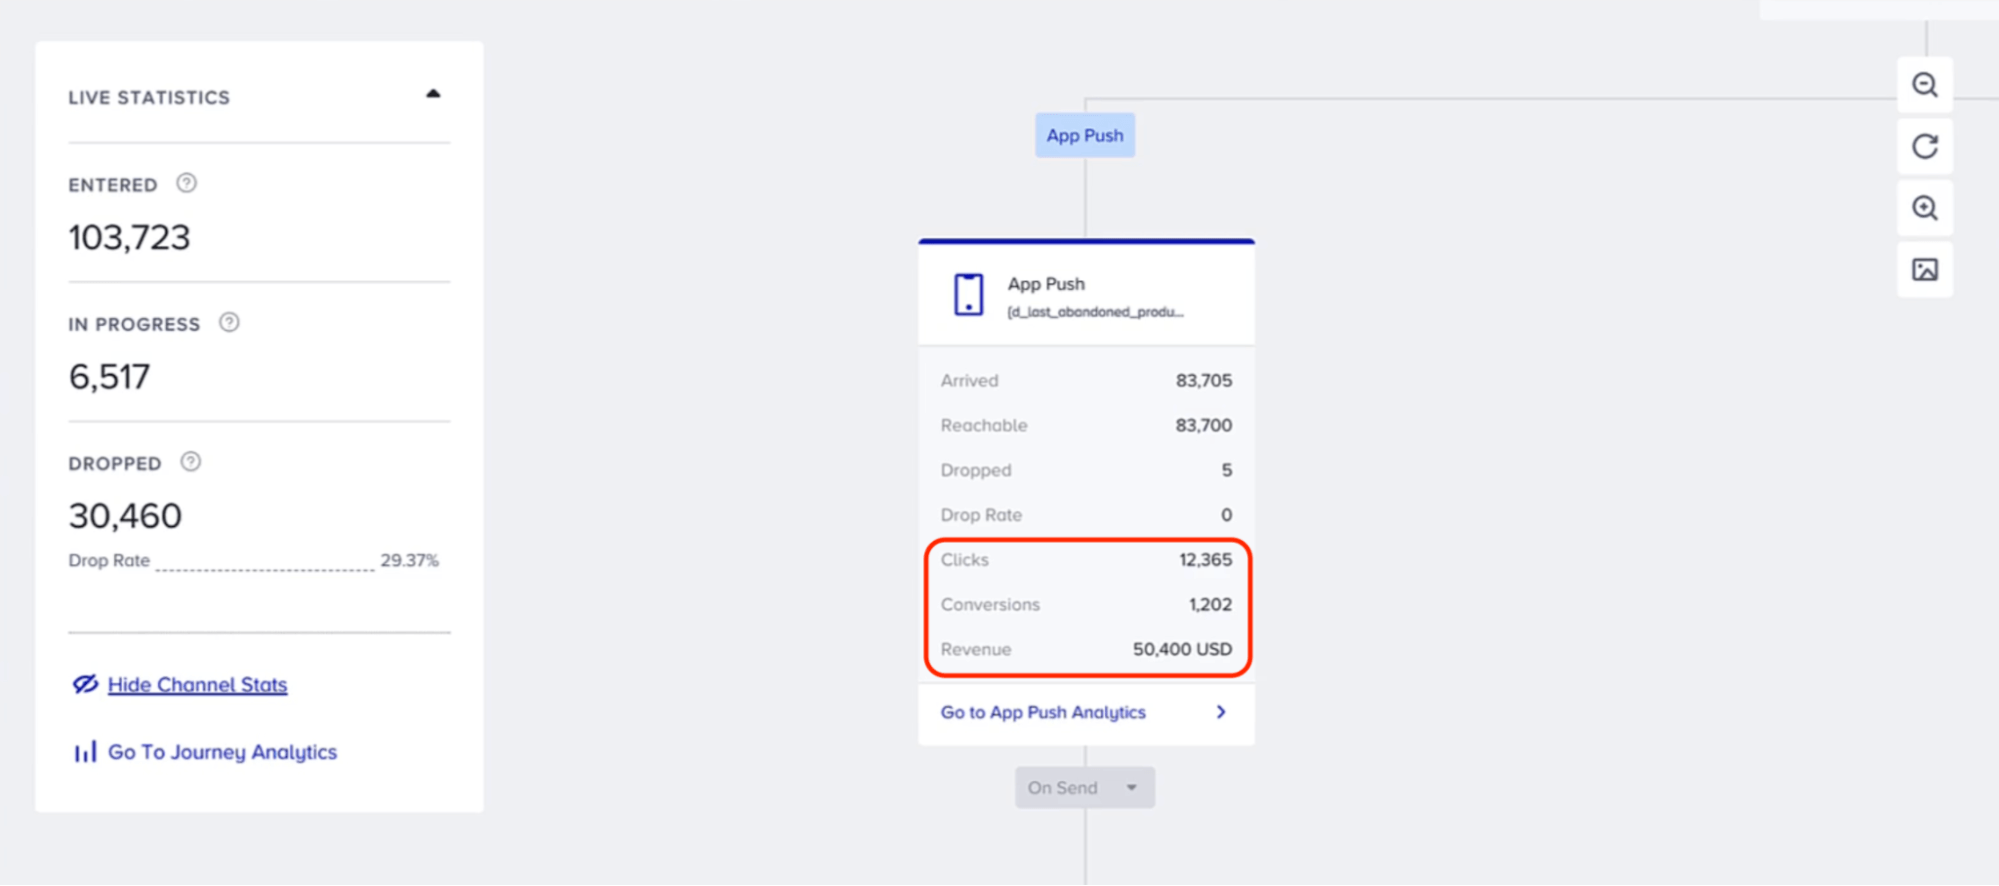The height and width of the screenshot is (886, 1999).
Task: Click the In Progress help icon
Action: [x=229, y=323]
